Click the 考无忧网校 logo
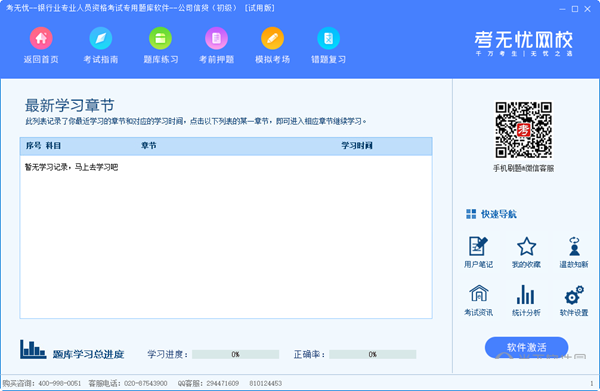The height and width of the screenshot is (391, 600). click(x=524, y=43)
